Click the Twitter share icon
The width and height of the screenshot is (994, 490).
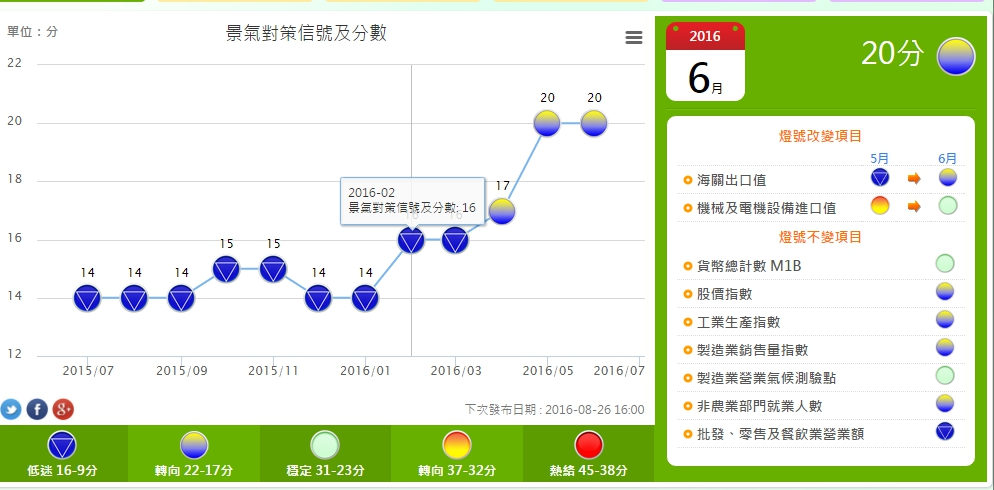coord(11,408)
